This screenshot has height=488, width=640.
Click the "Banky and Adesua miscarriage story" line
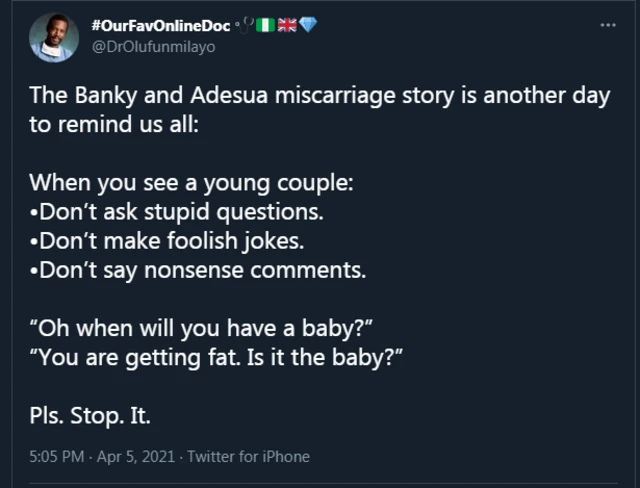(x=319, y=97)
